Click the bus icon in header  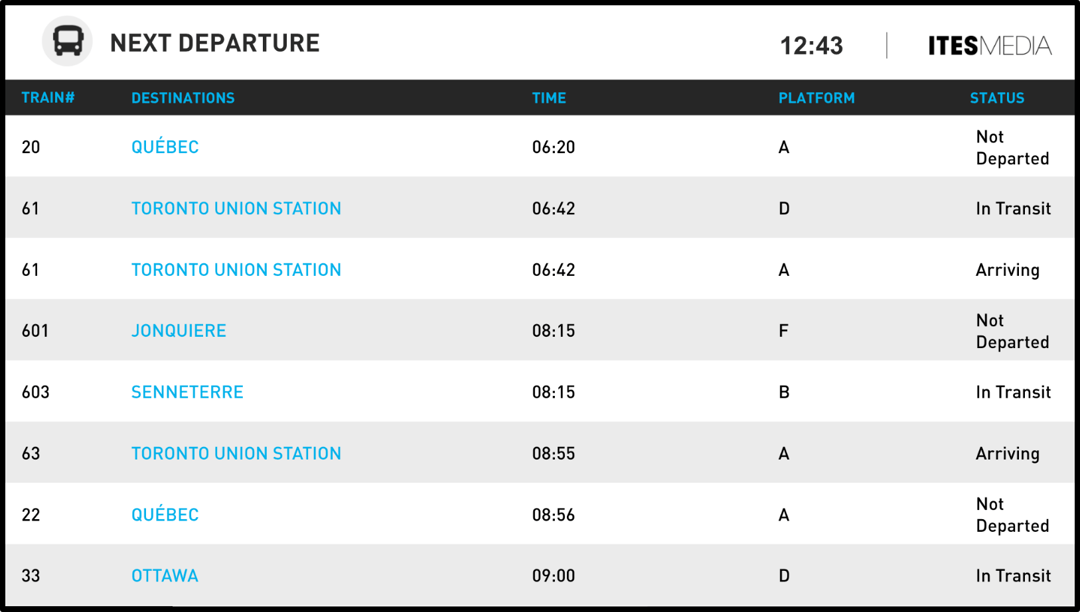click(x=68, y=43)
